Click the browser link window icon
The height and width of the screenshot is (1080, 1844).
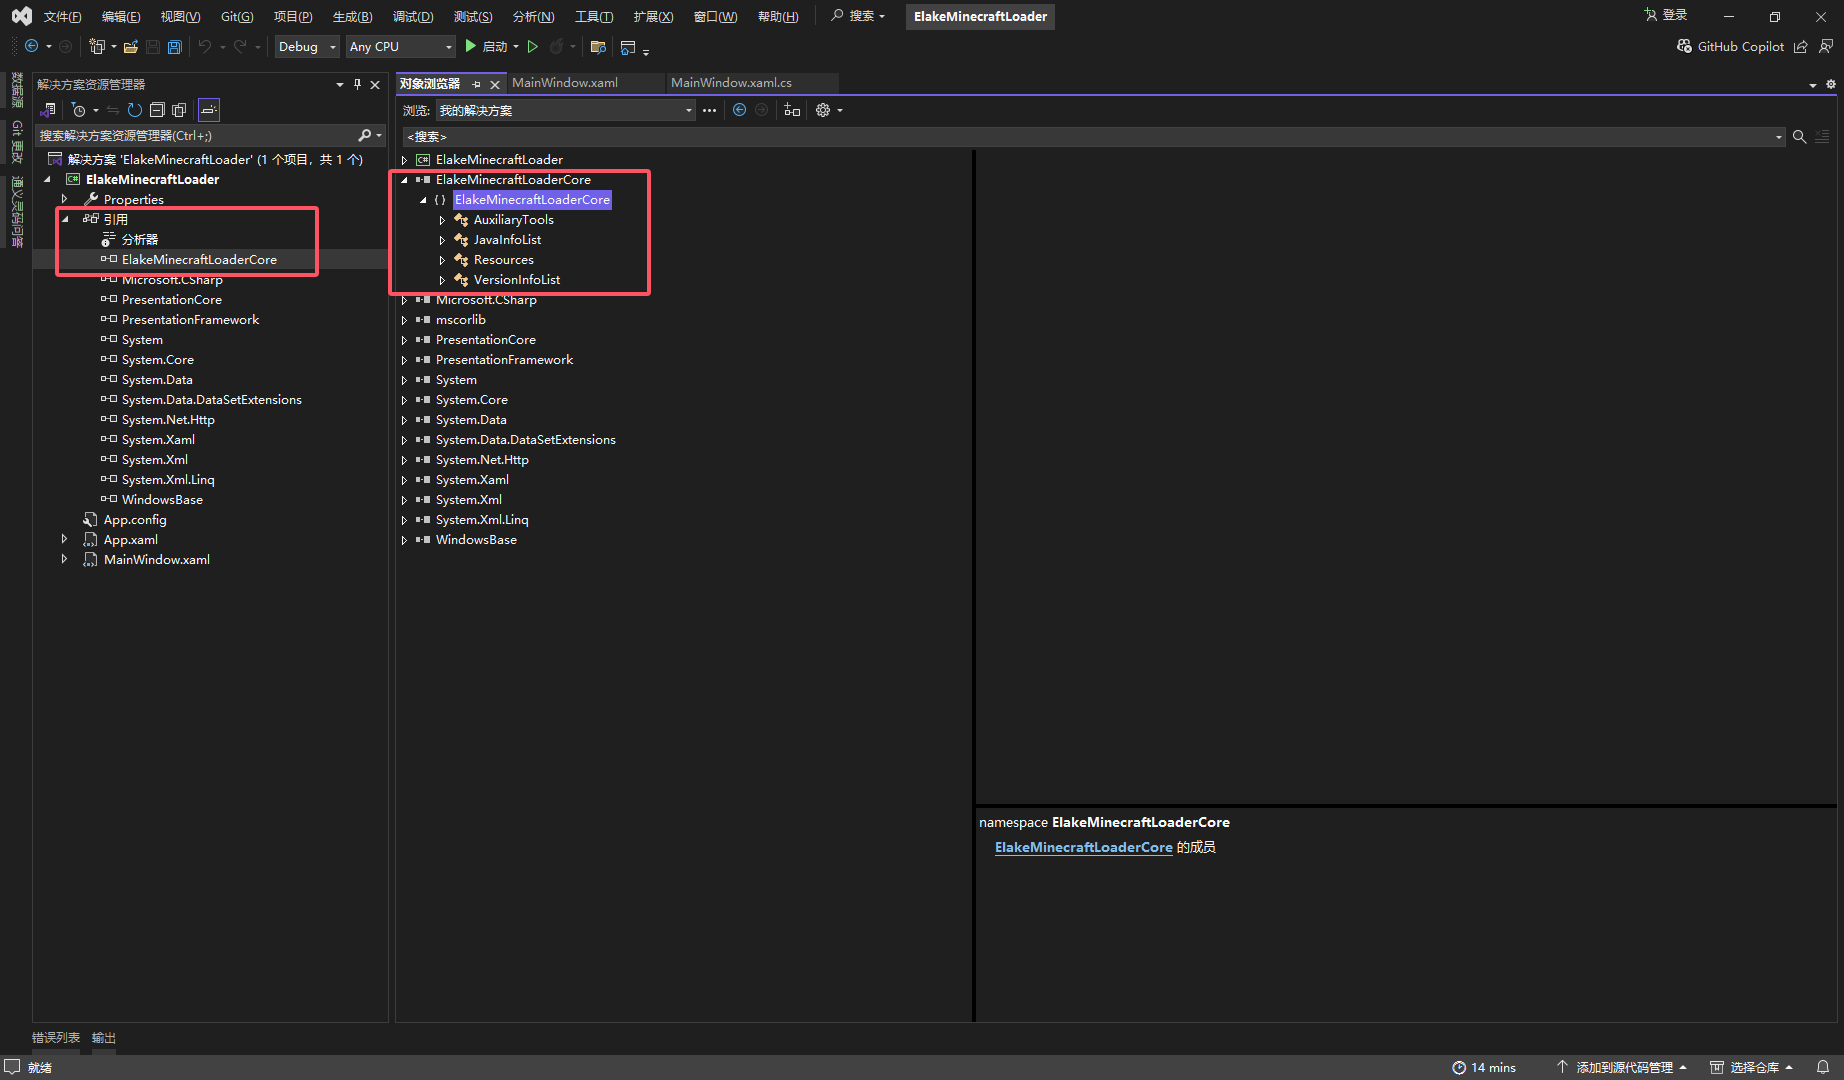(x=628, y=46)
